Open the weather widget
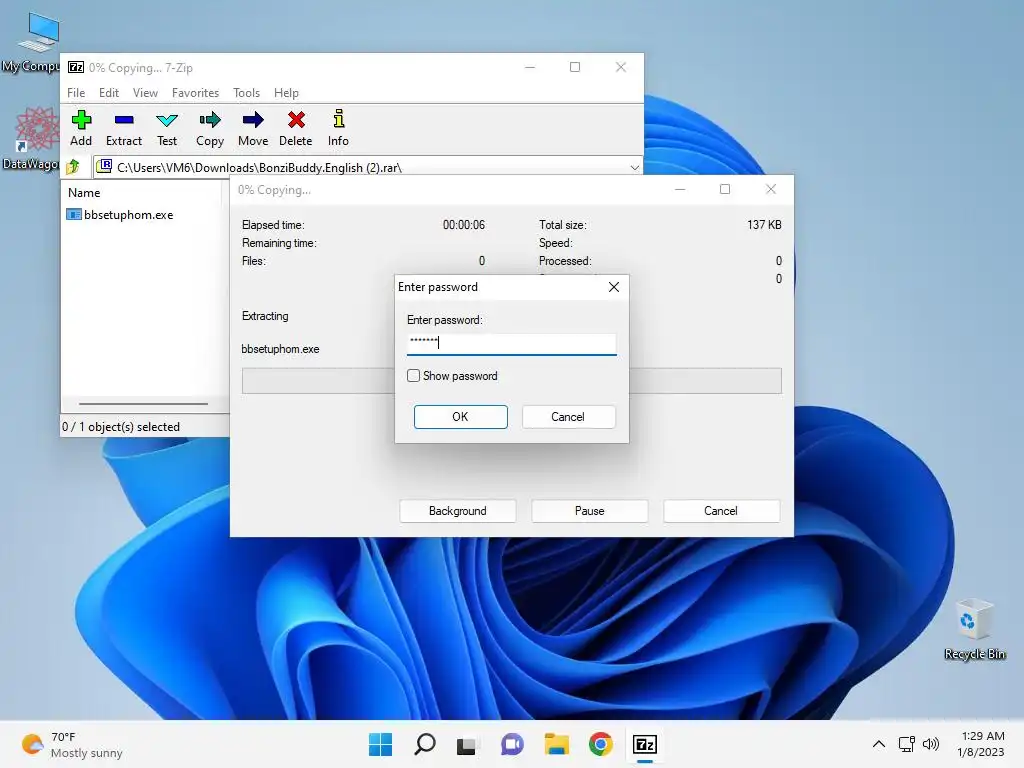Image resolution: width=1024 pixels, height=768 pixels. pos(72,744)
